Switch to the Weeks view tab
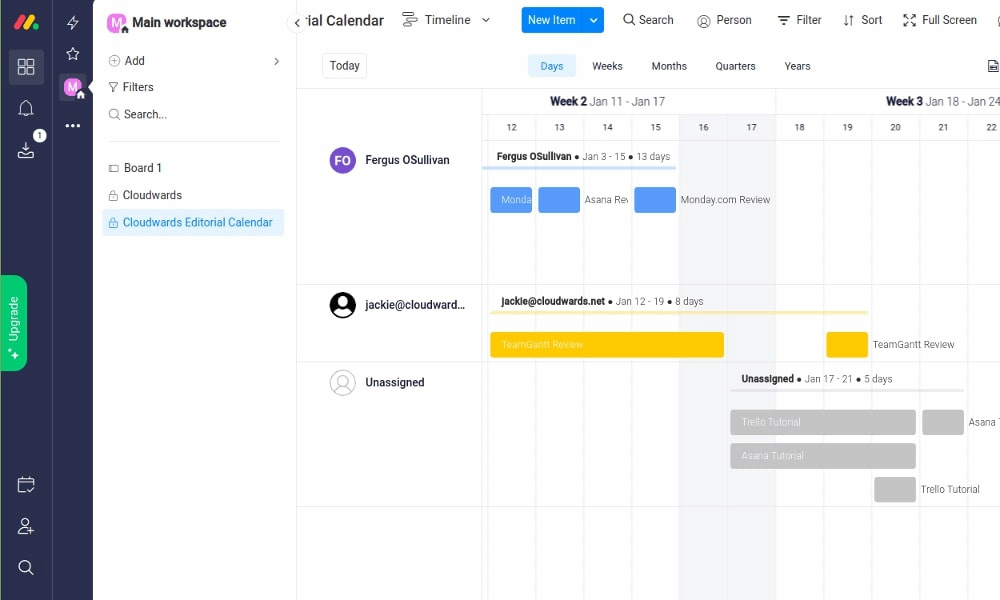This screenshot has height=600, width=1000. point(607,66)
